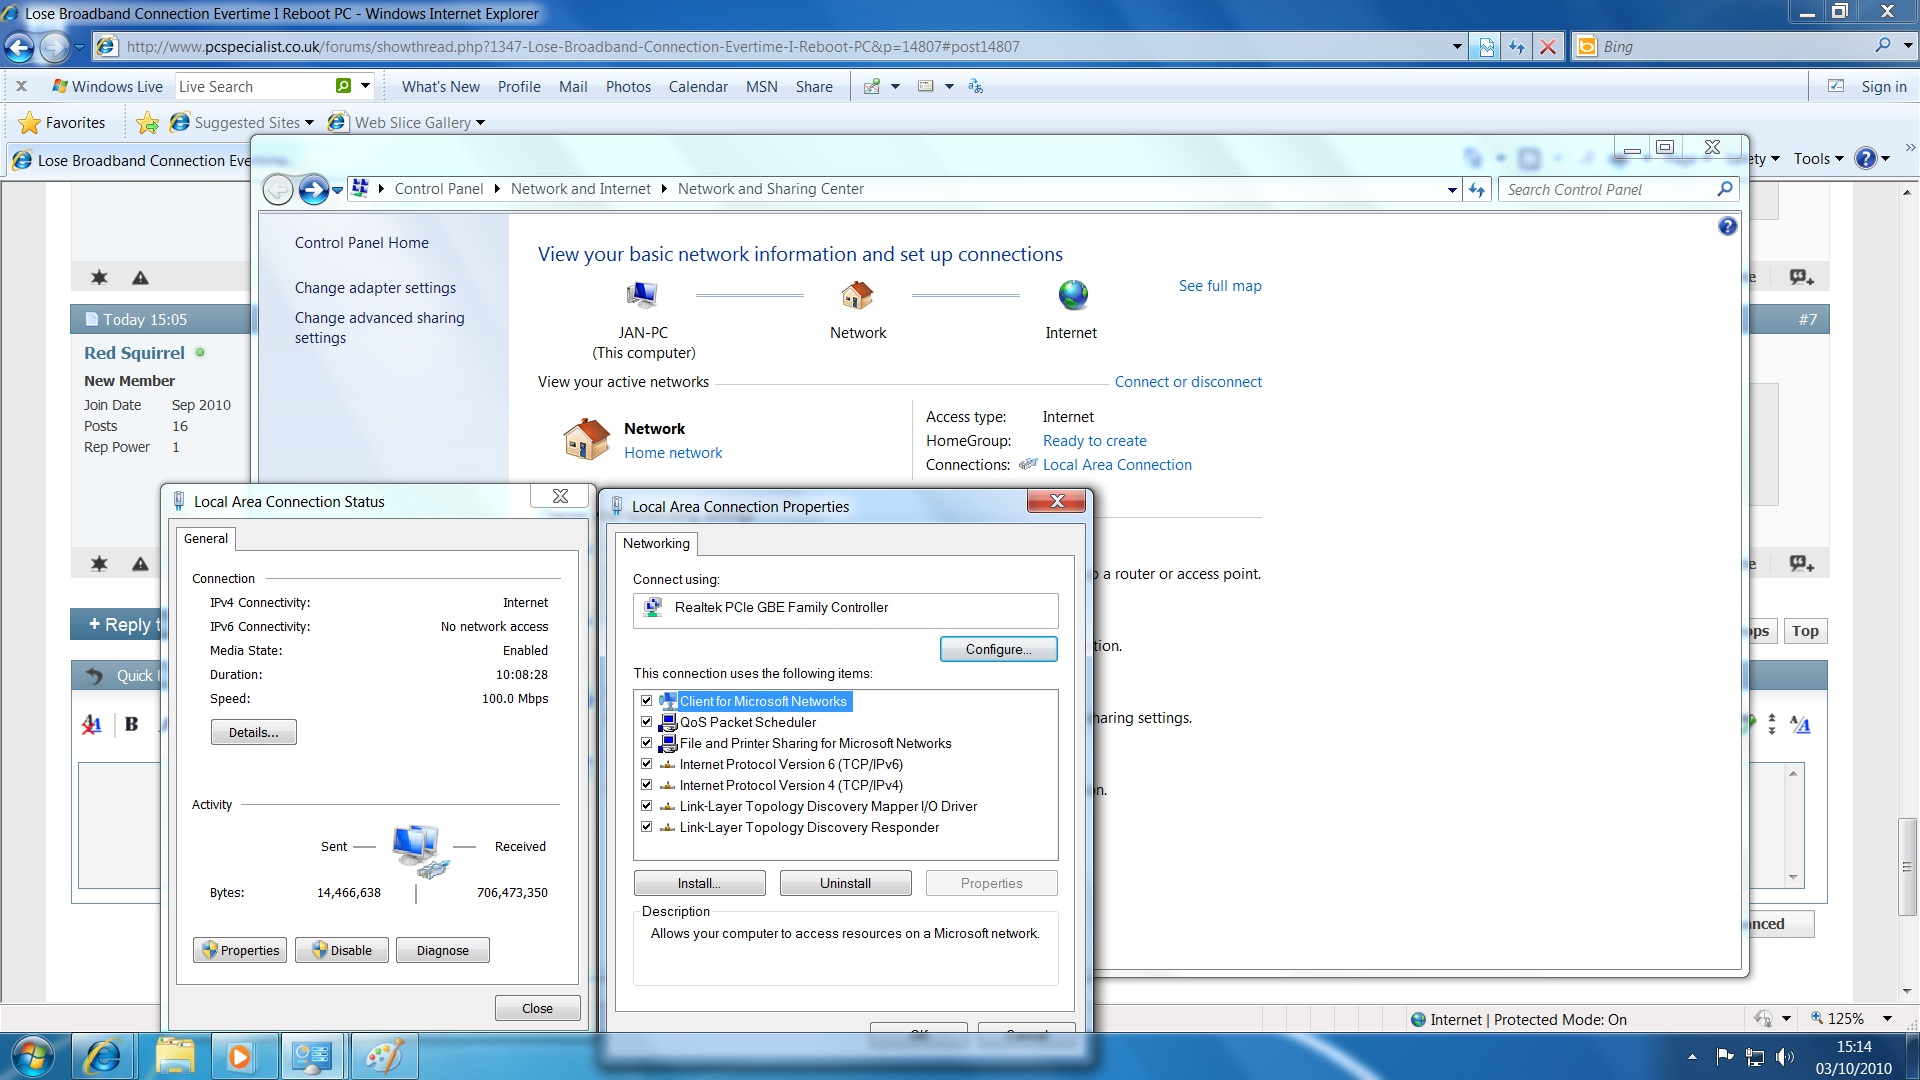
Task: Click Local Area Connection link
Action: 1117,465
